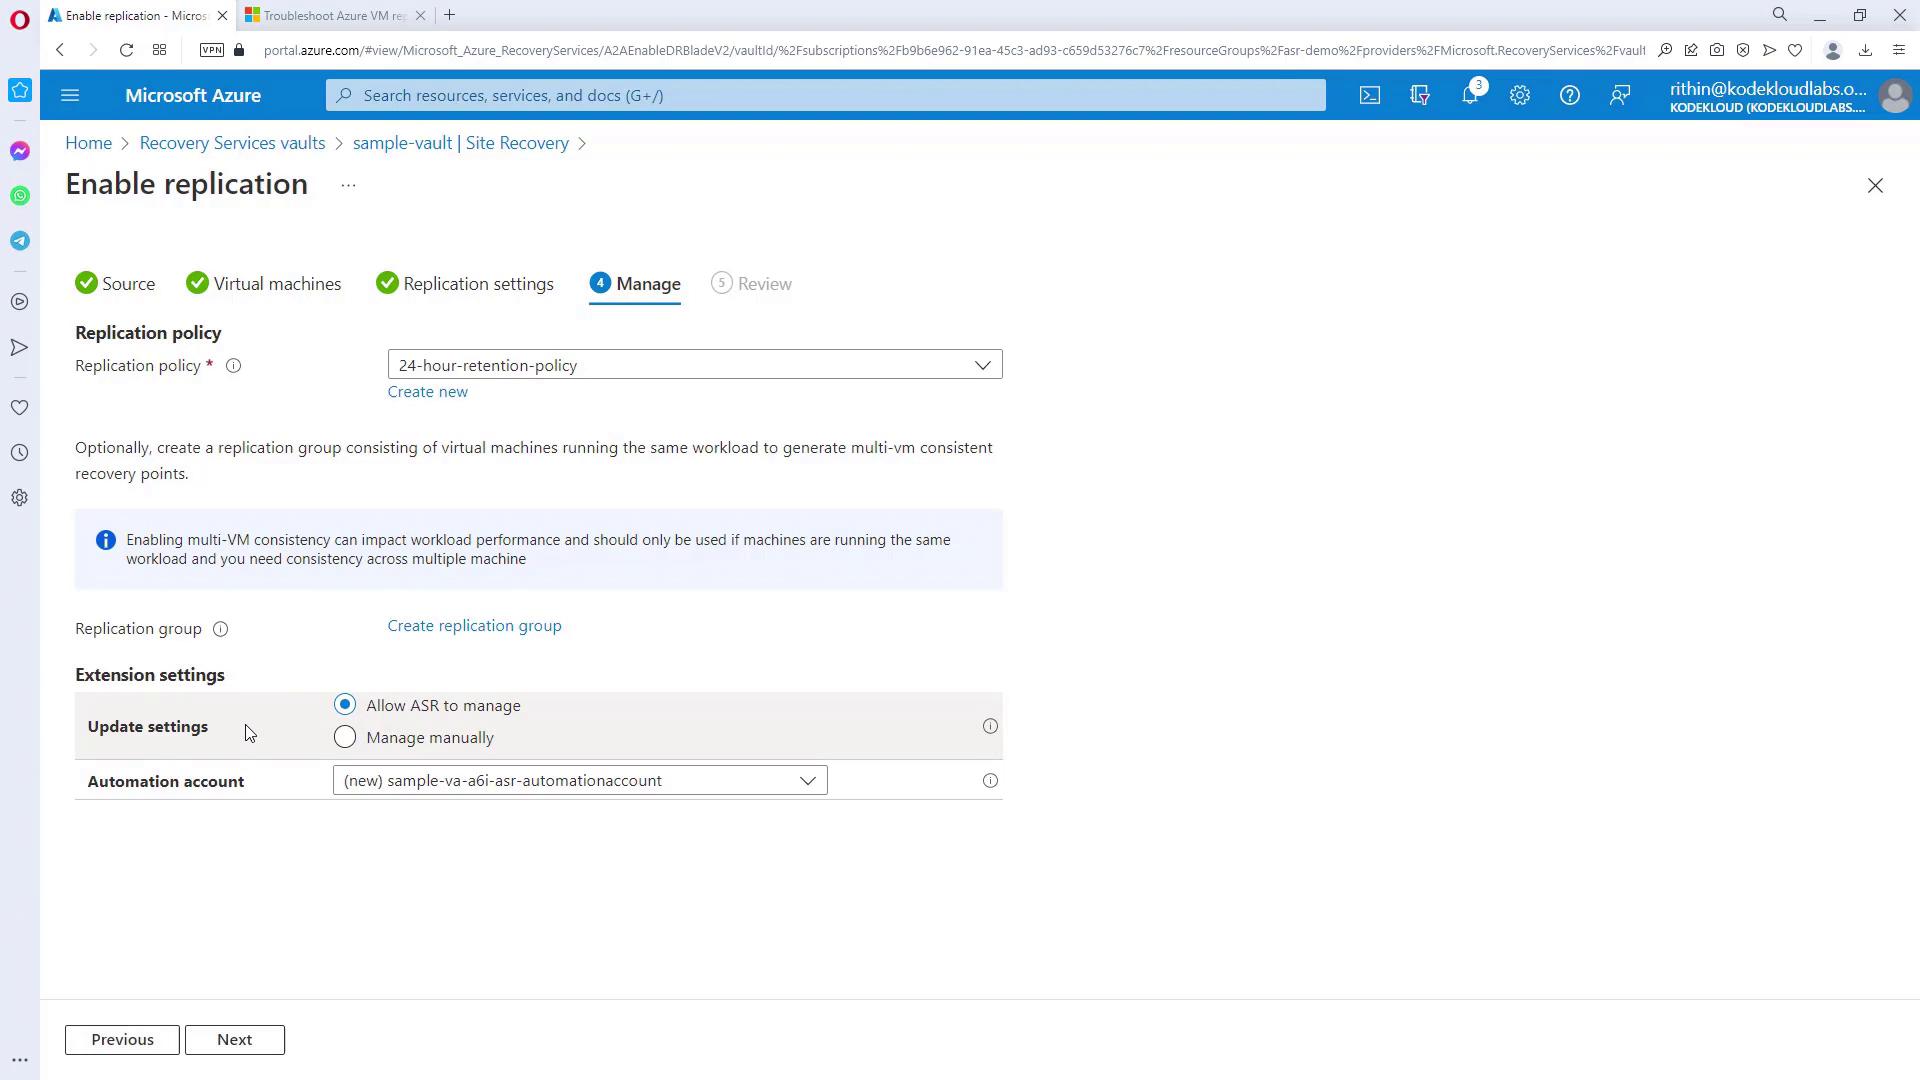Switch to Troubleshoot Azure VM browser tab
The width and height of the screenshot is (1920, 1080).
[x=333, y=15]
